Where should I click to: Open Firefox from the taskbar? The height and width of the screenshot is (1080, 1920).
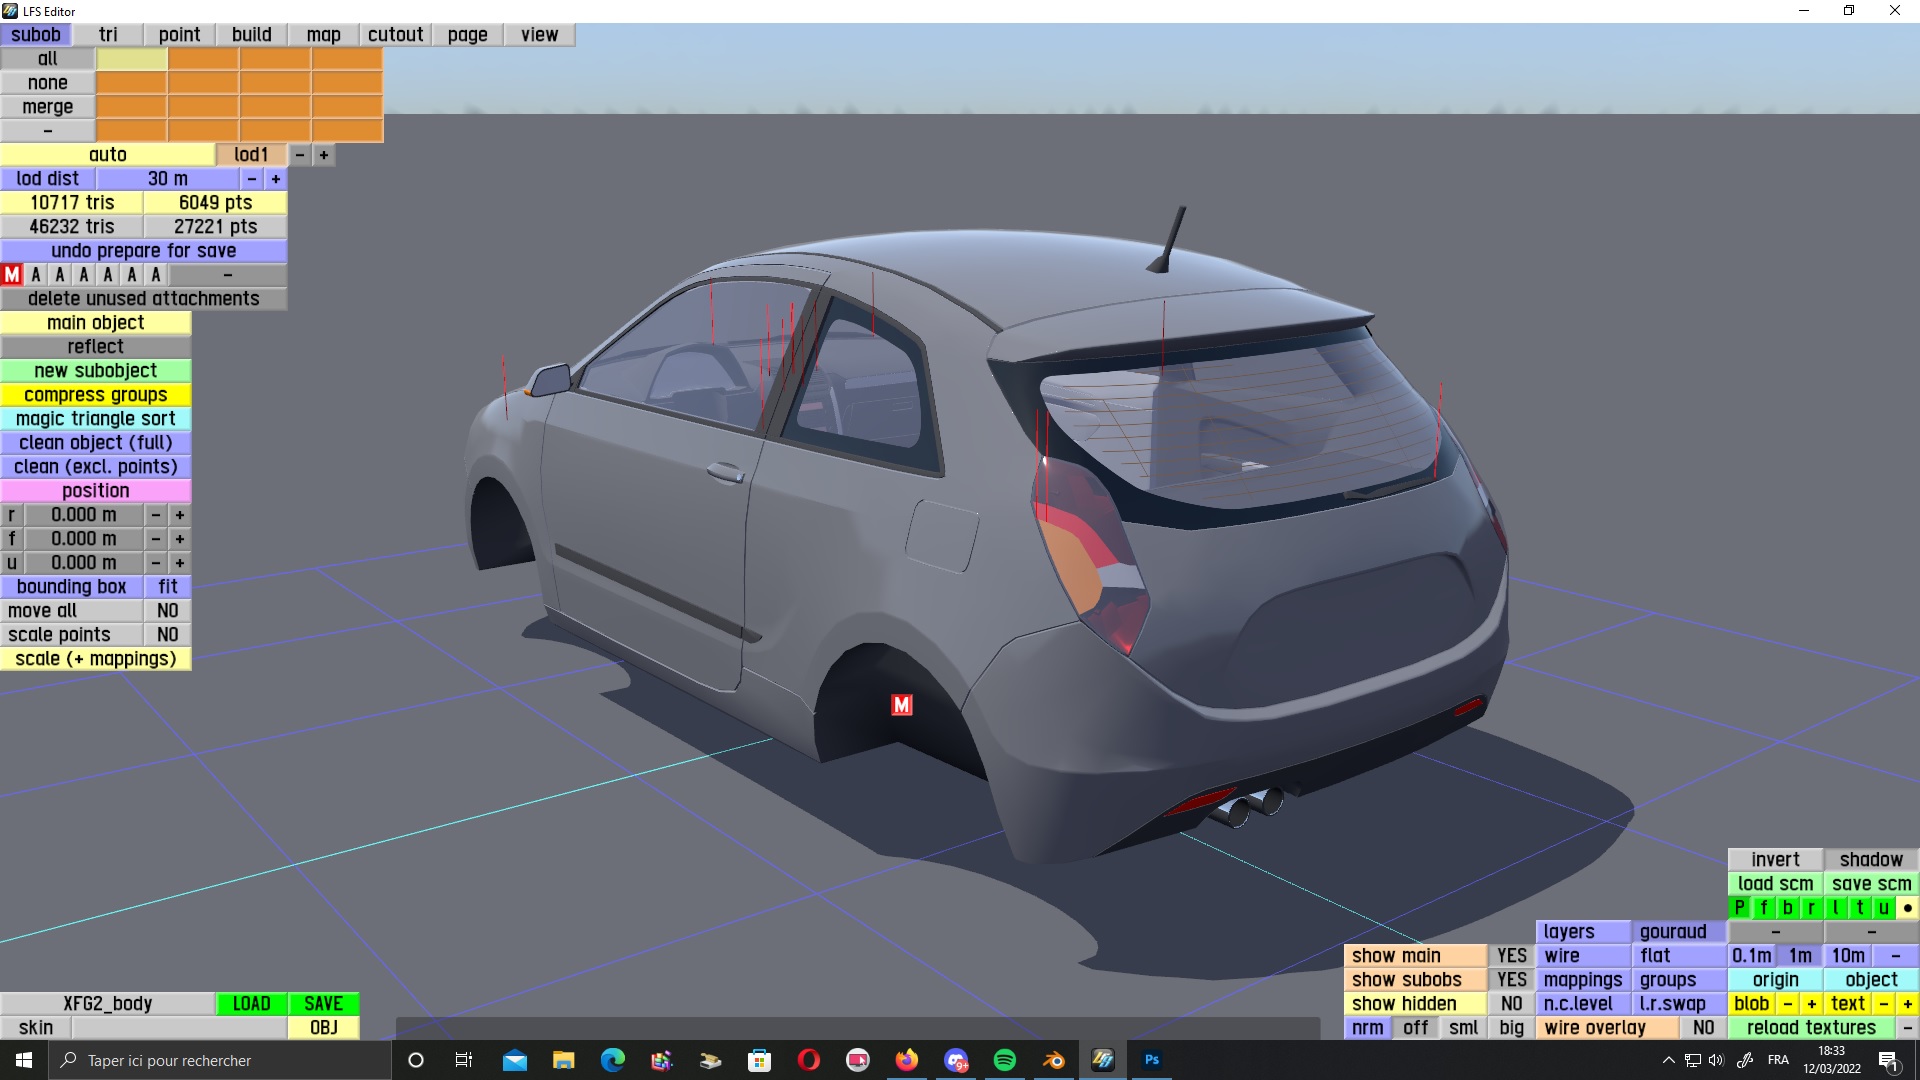click(906, 1060)
